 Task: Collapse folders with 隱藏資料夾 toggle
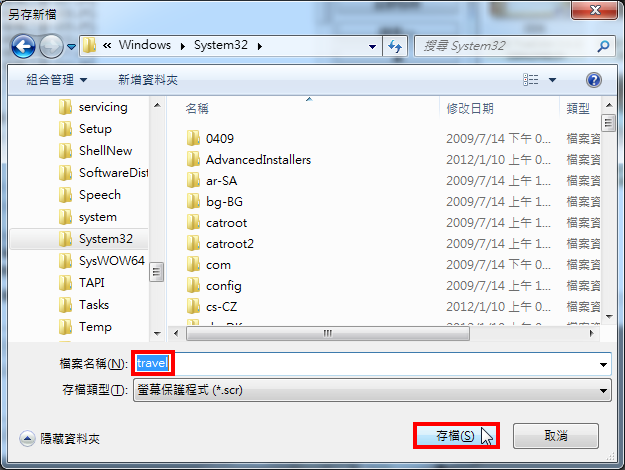(59, 439)
